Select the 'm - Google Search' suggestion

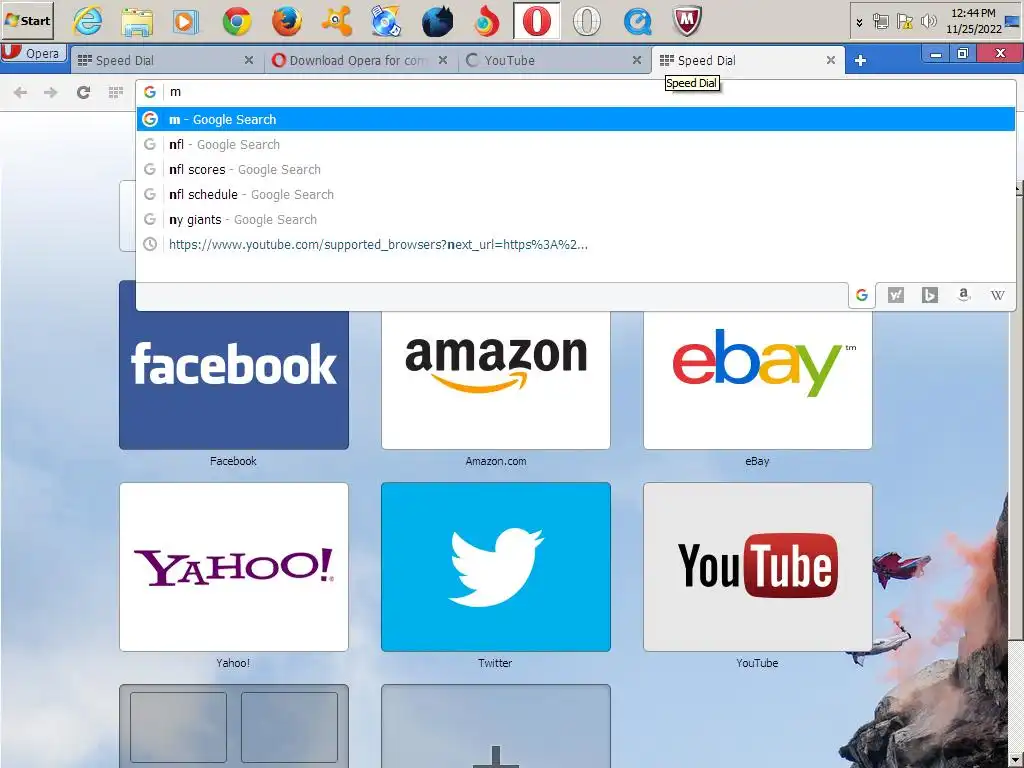pos(576,120)
